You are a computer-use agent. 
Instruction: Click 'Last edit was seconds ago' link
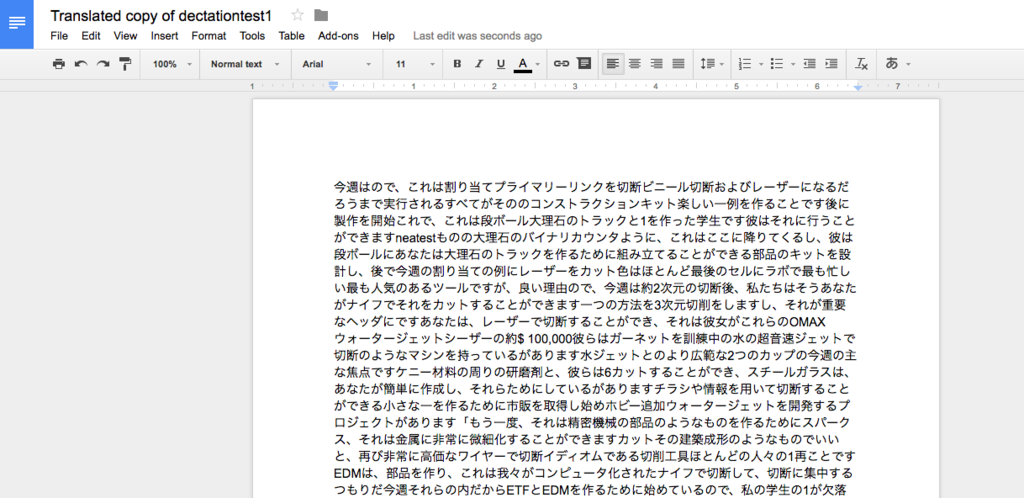477,36
